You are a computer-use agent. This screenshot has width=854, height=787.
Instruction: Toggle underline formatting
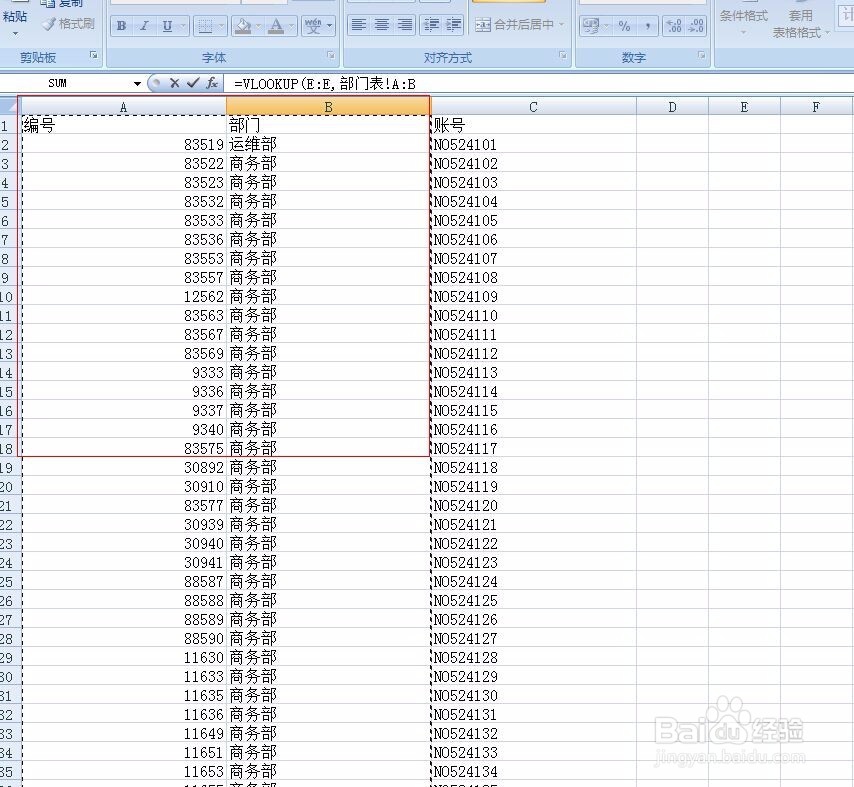tap(167, 26)
